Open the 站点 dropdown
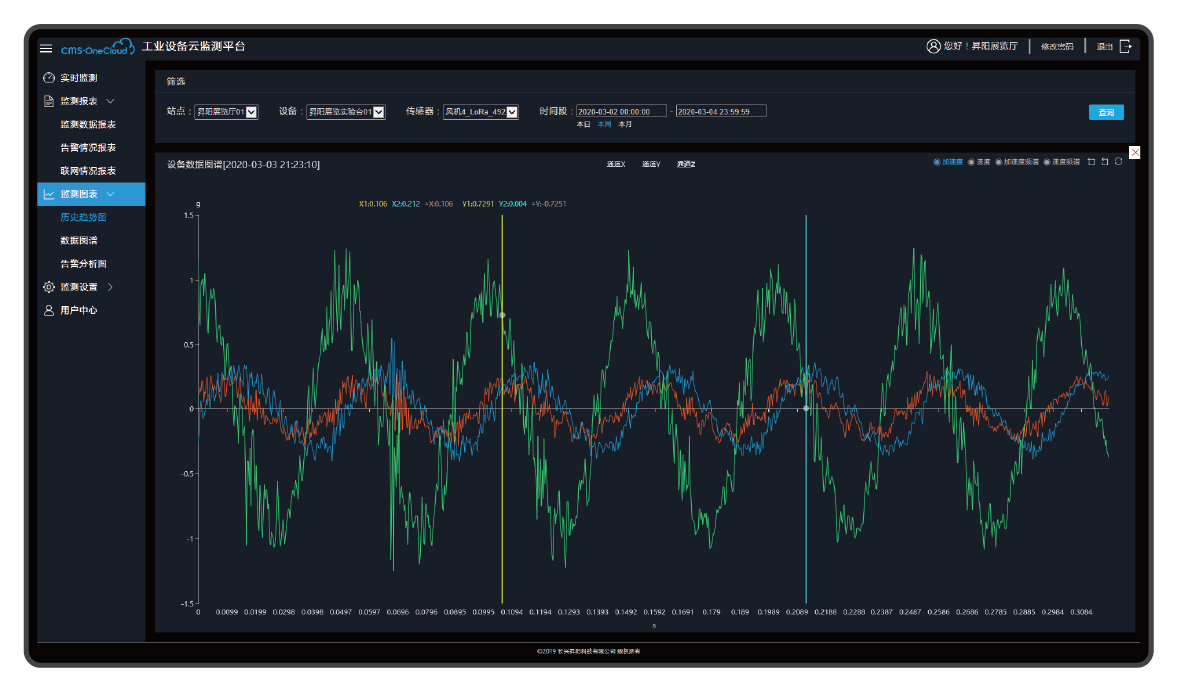Viewport: 1178px width, 692px height. pyautogui.click(x=226, y=112)
